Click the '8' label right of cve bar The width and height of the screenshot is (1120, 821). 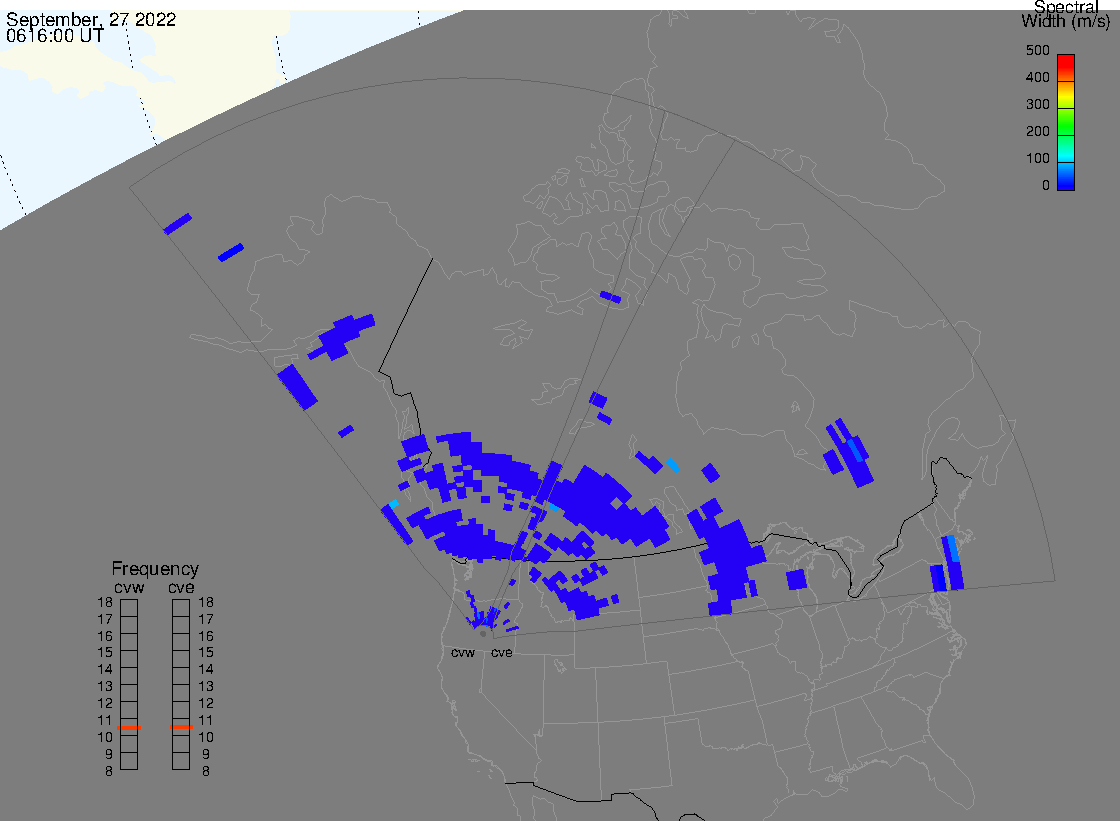click(x=206, y=772)
